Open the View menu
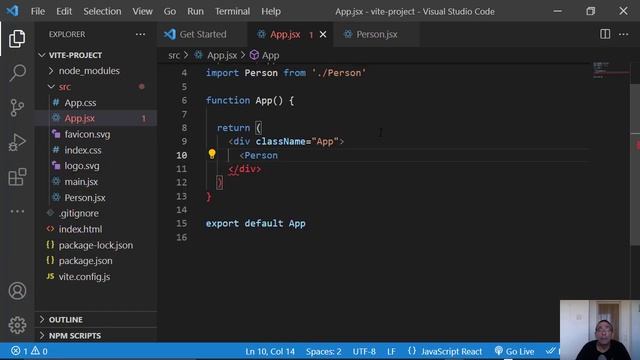640x360 pixels. pos(142,11)
